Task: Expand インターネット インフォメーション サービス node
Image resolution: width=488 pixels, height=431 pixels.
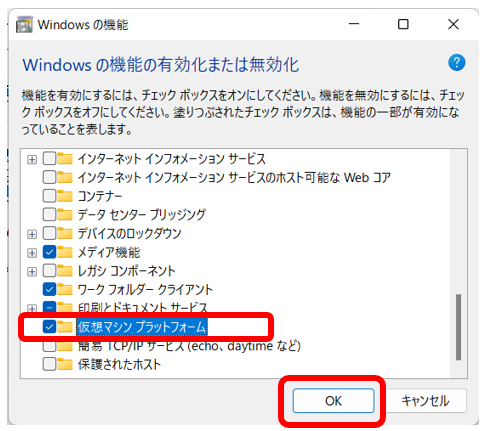Action: pos(32,159)
